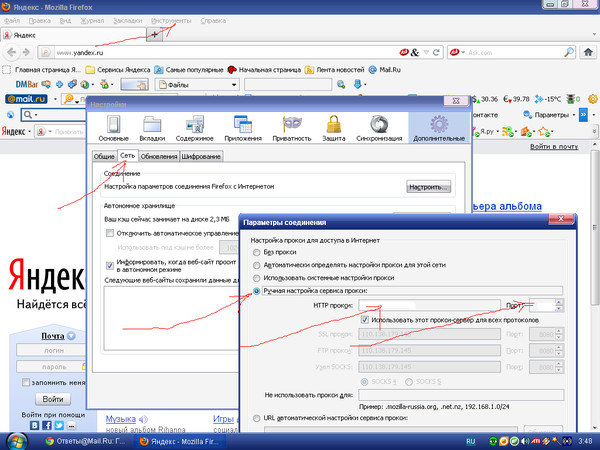Screen dimensions: 600x450
Task: Open the Закладки menu
Action: (127, 21)
